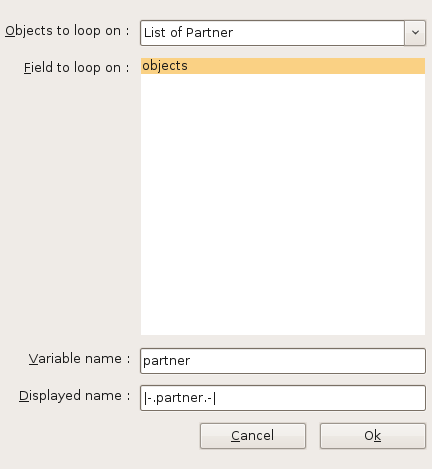Click the chevron beside List of Partner
The image size is (432, 469).
pyautogui.click(x=415, y=33)
